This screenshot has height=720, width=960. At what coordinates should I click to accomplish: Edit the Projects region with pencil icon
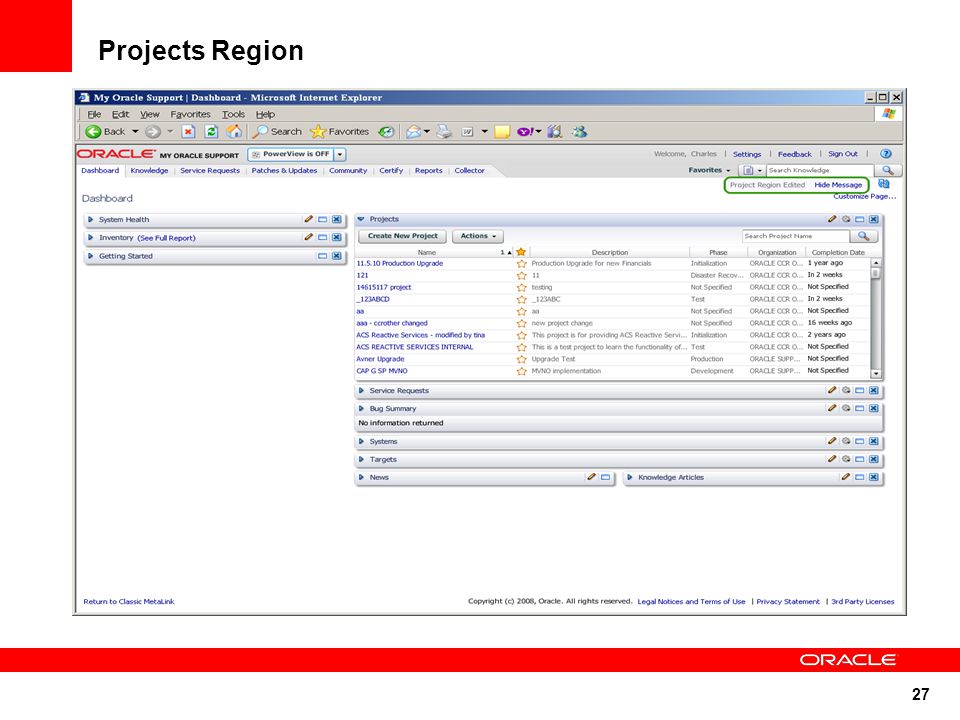click(832, 219)
